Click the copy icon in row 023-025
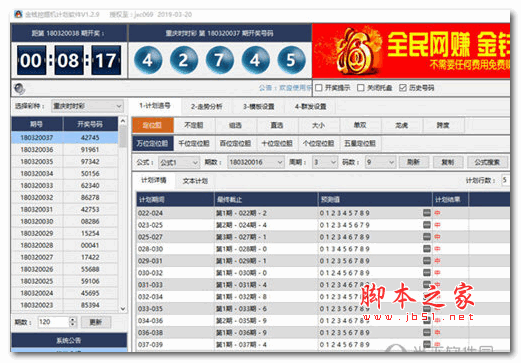This screenshot has width=521, height=363. (427, 225)
